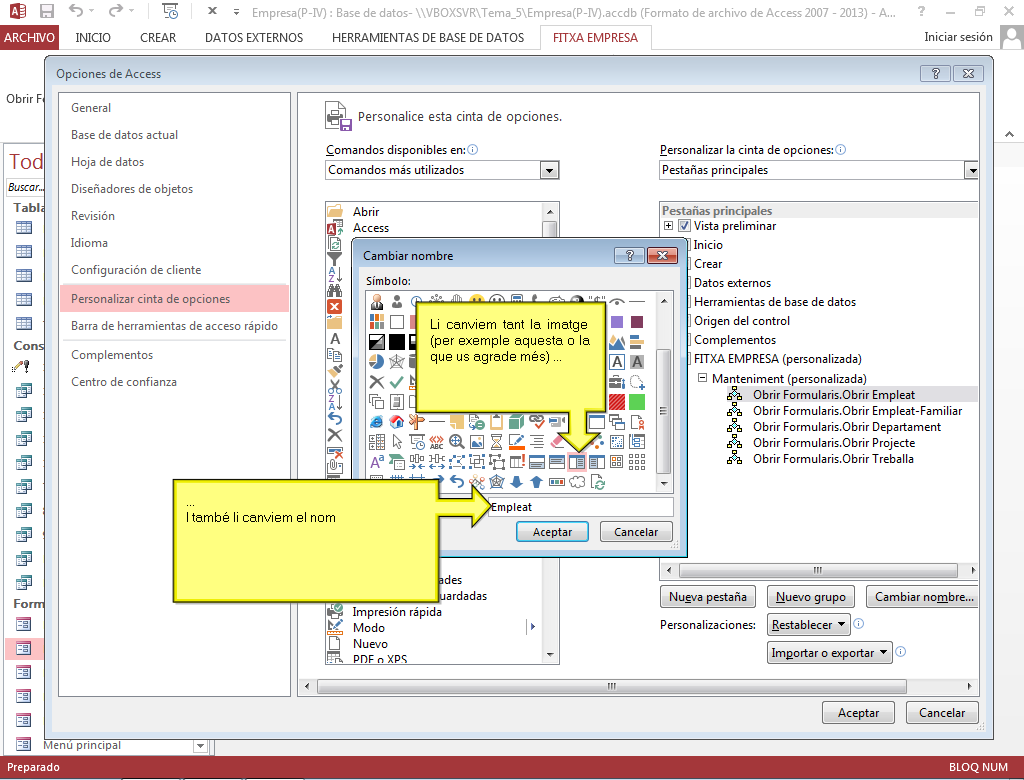Image resolution: width=1024 pixels, height=780 pixels.
Task: Select the green checkmark symbol
Action: [x=396, y=382]
